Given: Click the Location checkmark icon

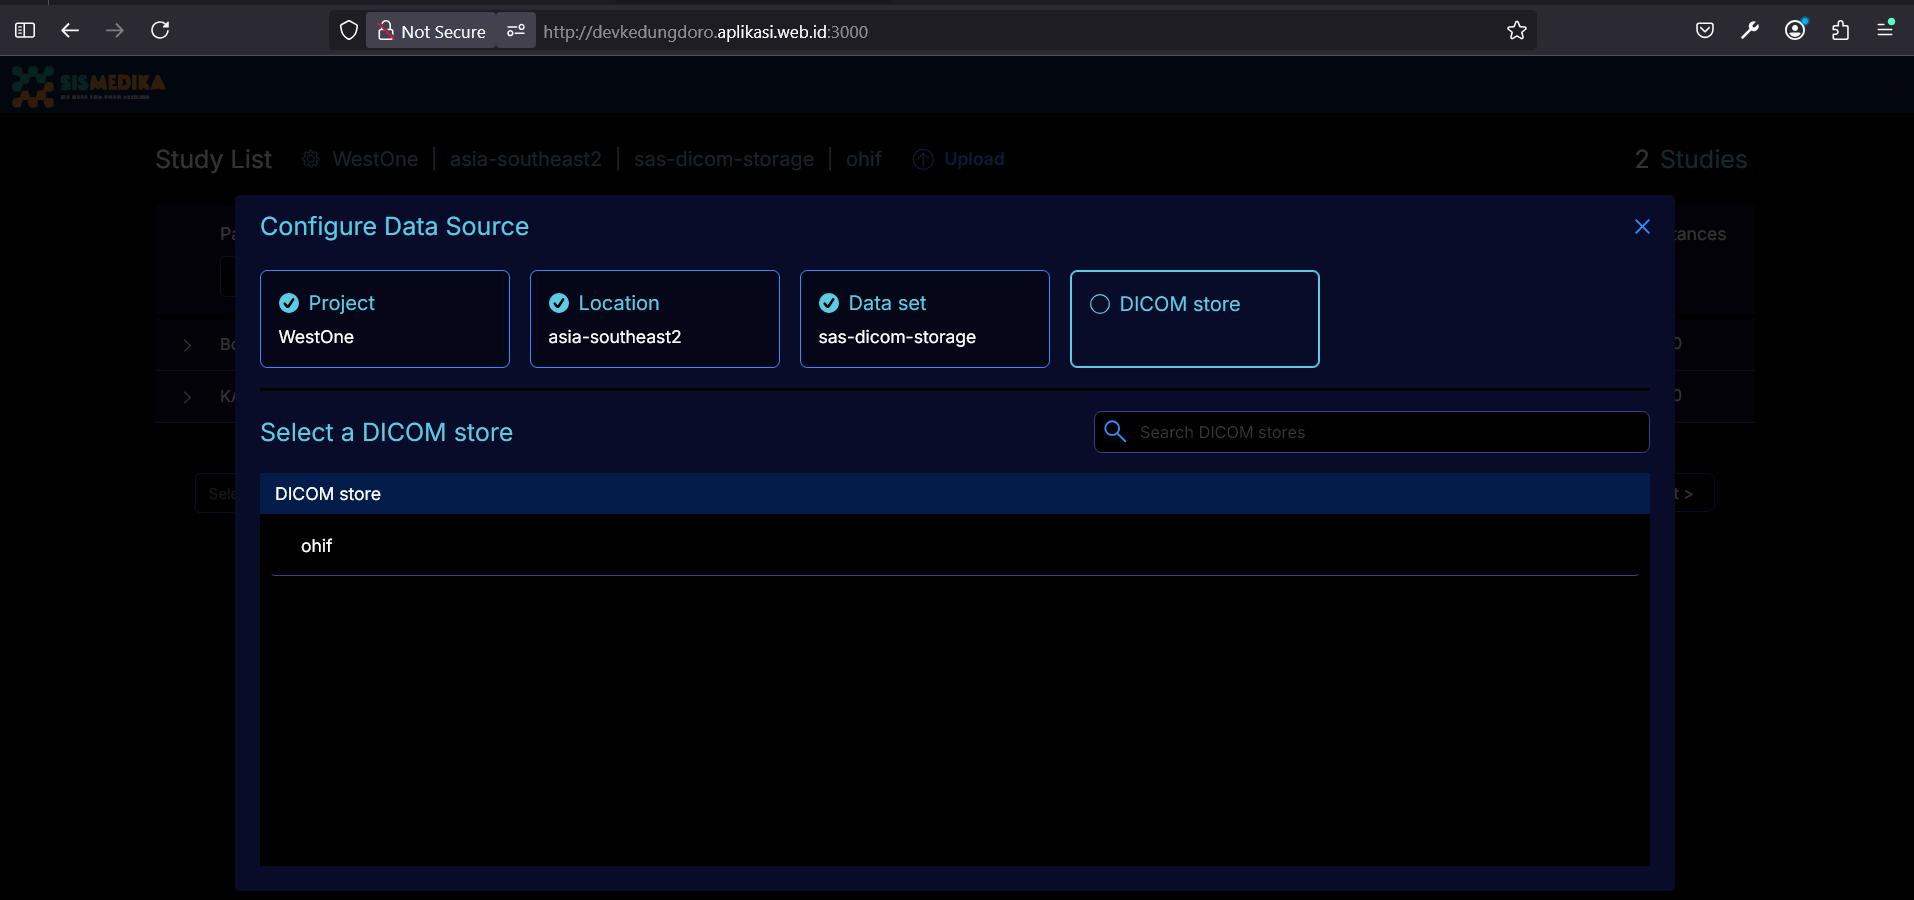Looking at the screenshot, I should [x=559, y=303].
